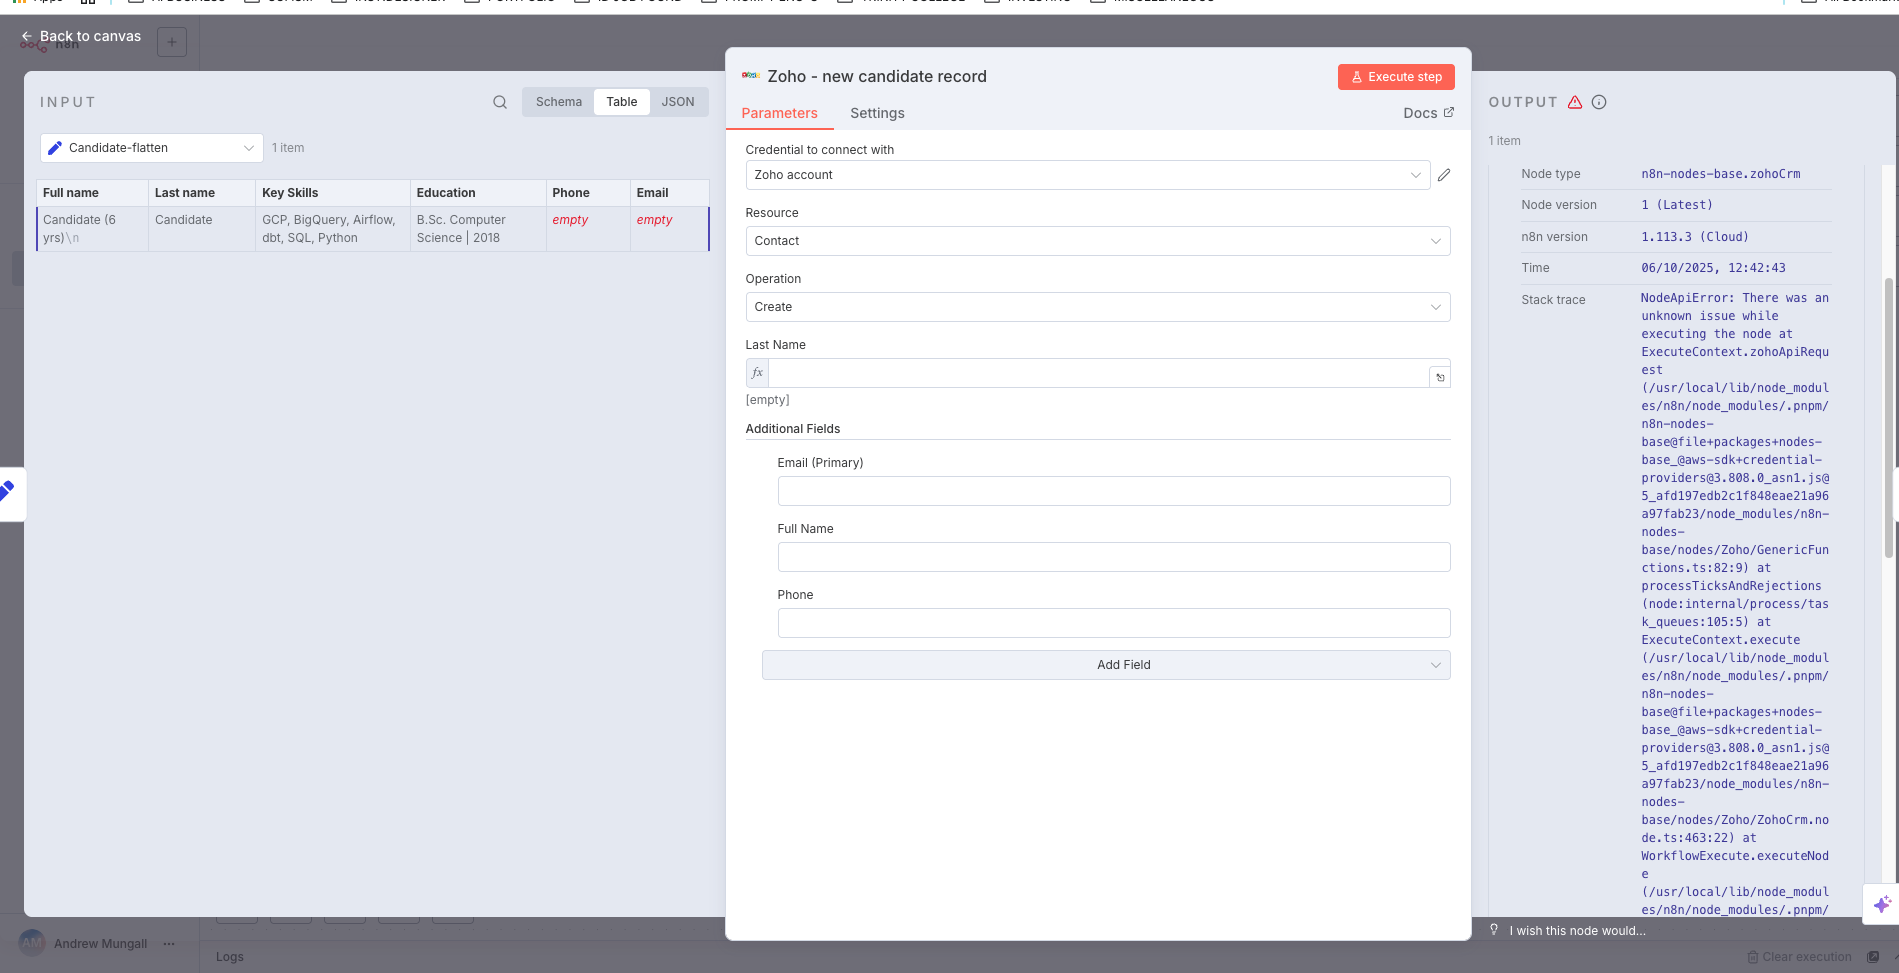Screen dimensions: 1899x973
Task: Execute the Zoho step
Action: (x=1396, y=77)
